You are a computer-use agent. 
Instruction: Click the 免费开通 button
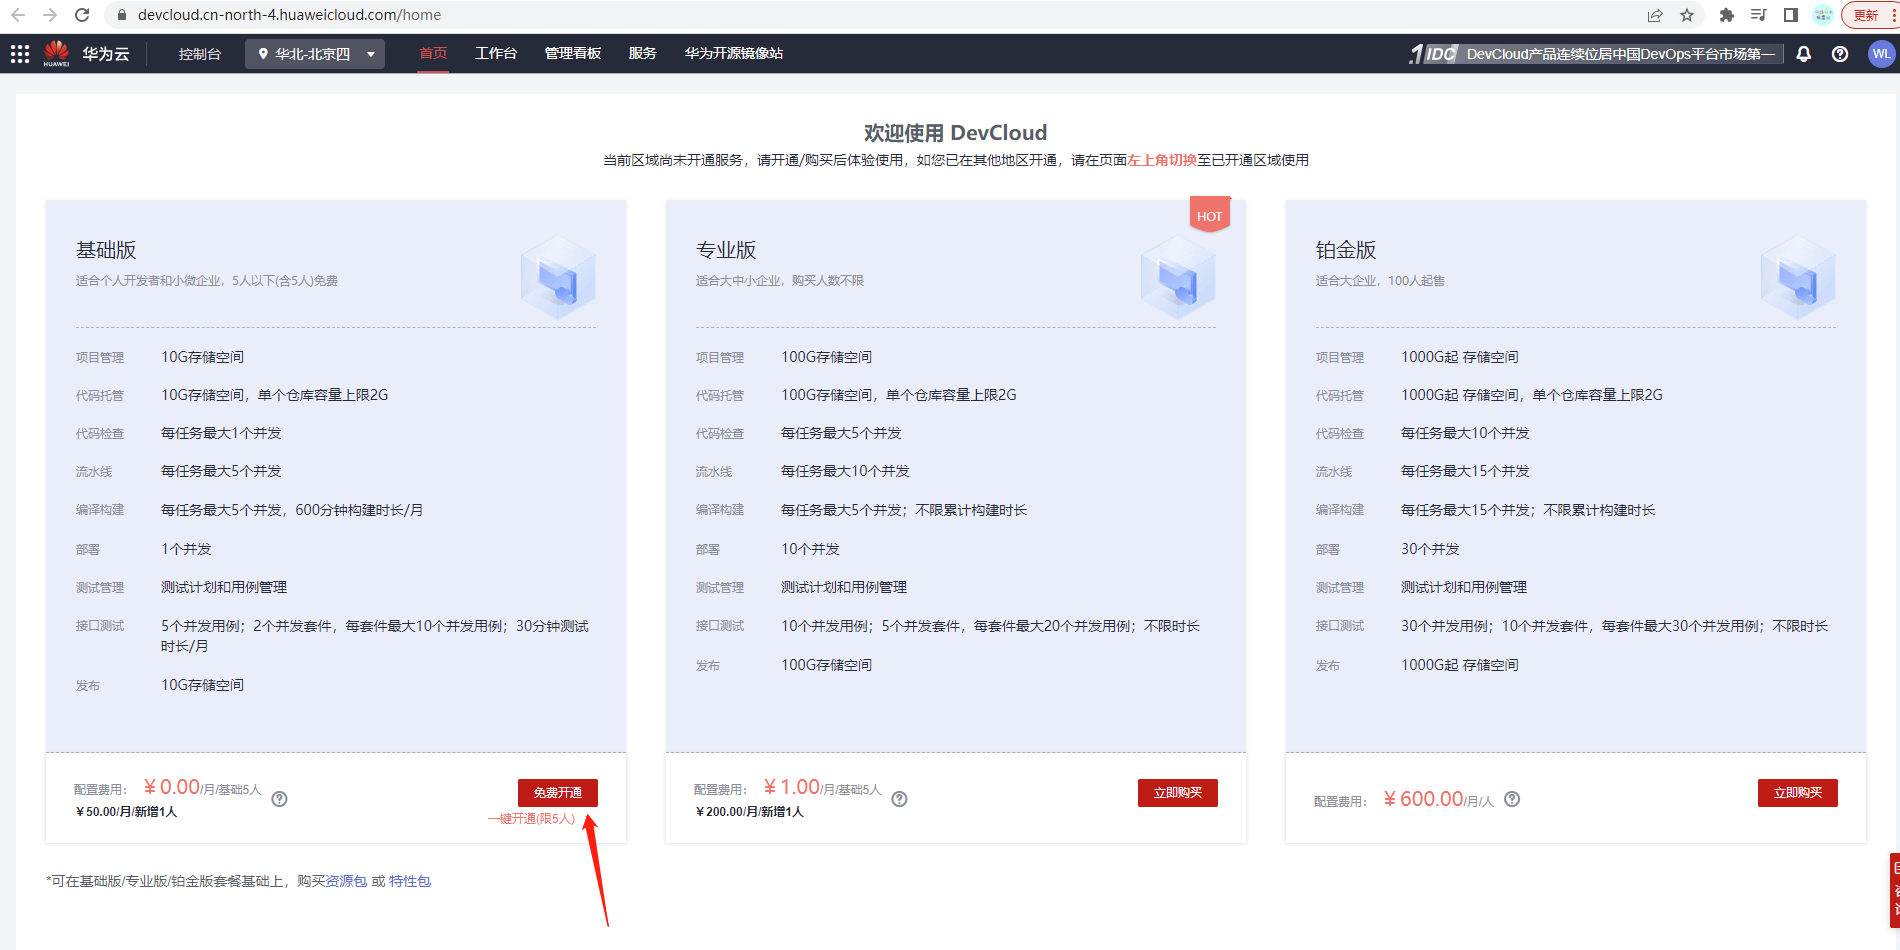[558, 793]
